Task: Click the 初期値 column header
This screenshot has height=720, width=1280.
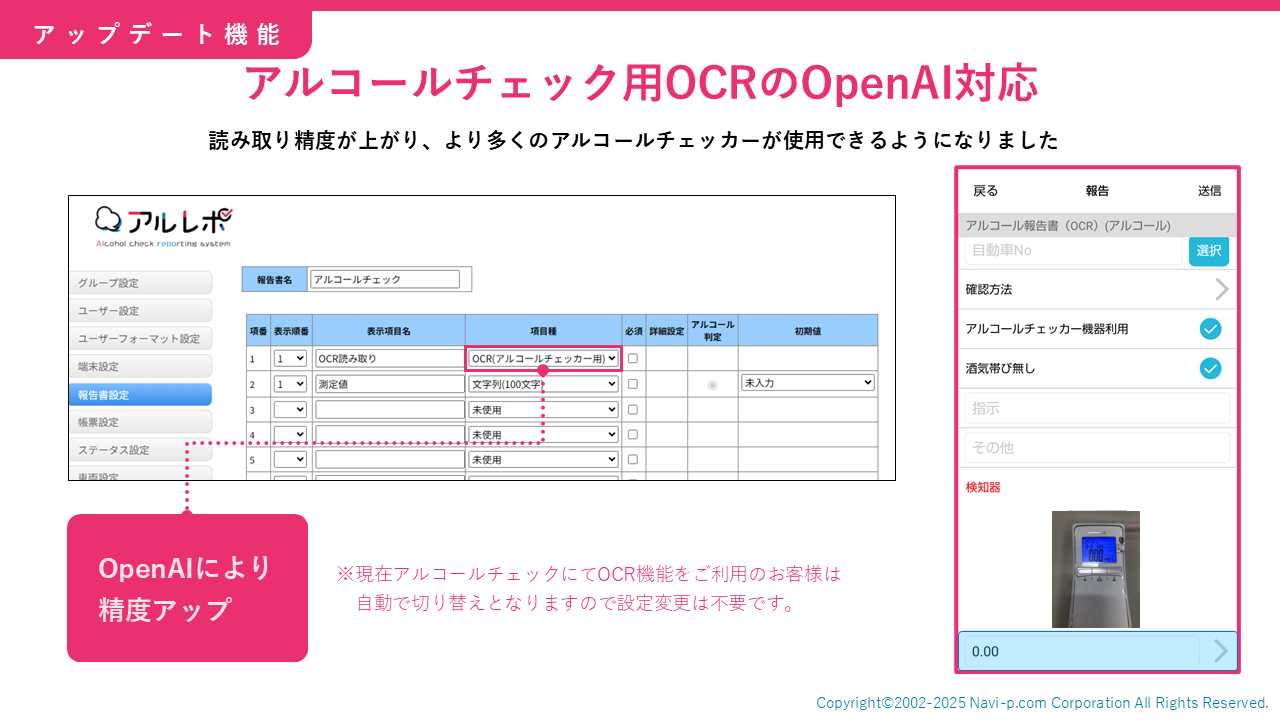Action: point(808,330)
